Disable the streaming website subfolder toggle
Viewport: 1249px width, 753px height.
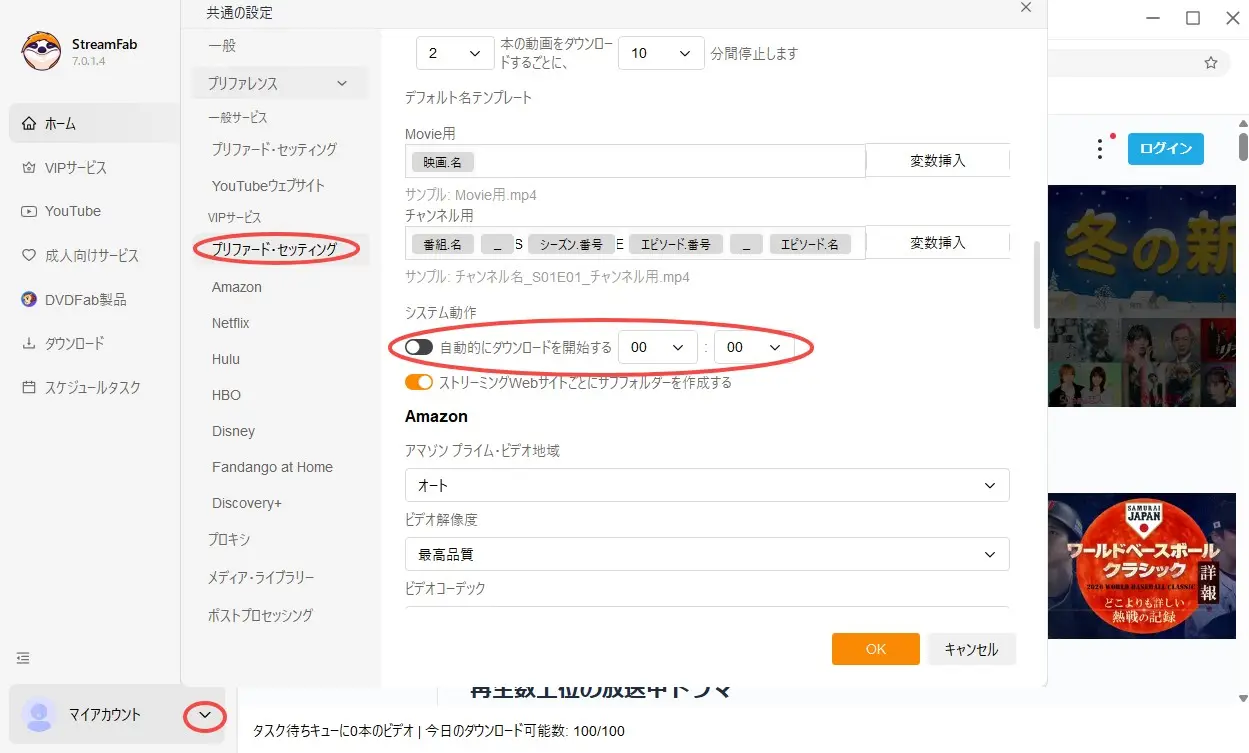pos(418,382)
